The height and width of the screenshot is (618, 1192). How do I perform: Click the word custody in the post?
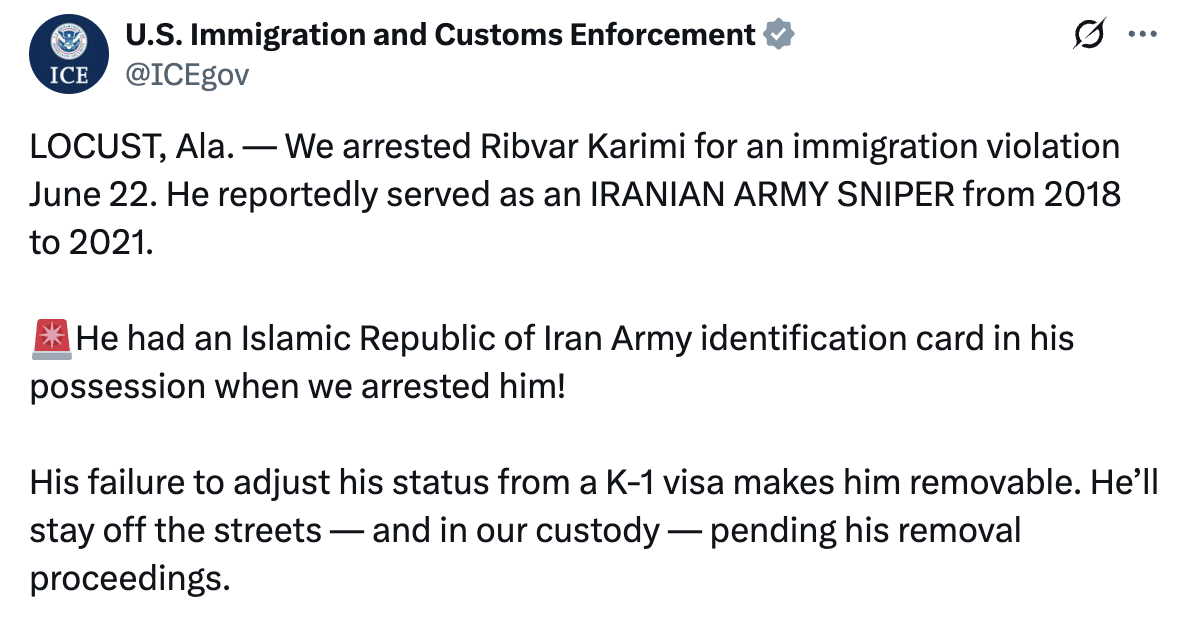(x=597, y=531)
